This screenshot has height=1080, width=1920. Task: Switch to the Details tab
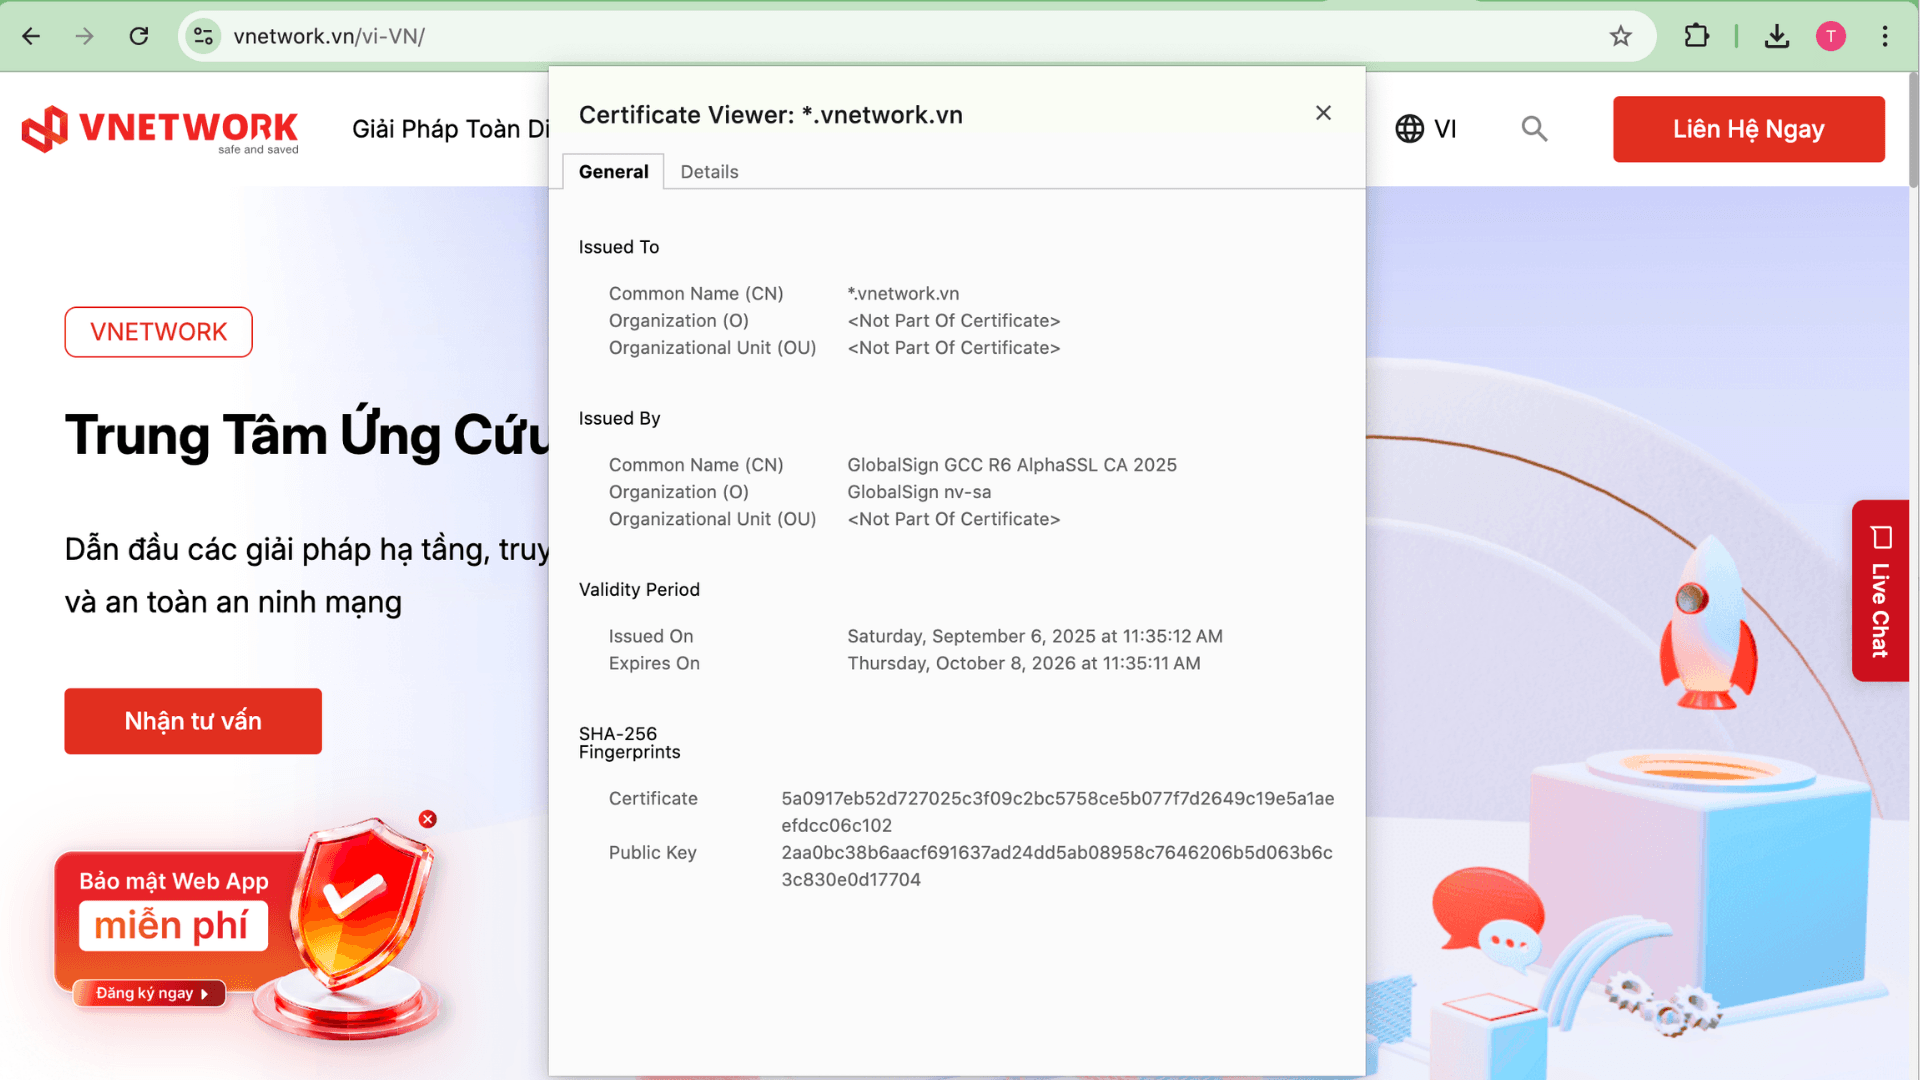click(x=709, y=172)
